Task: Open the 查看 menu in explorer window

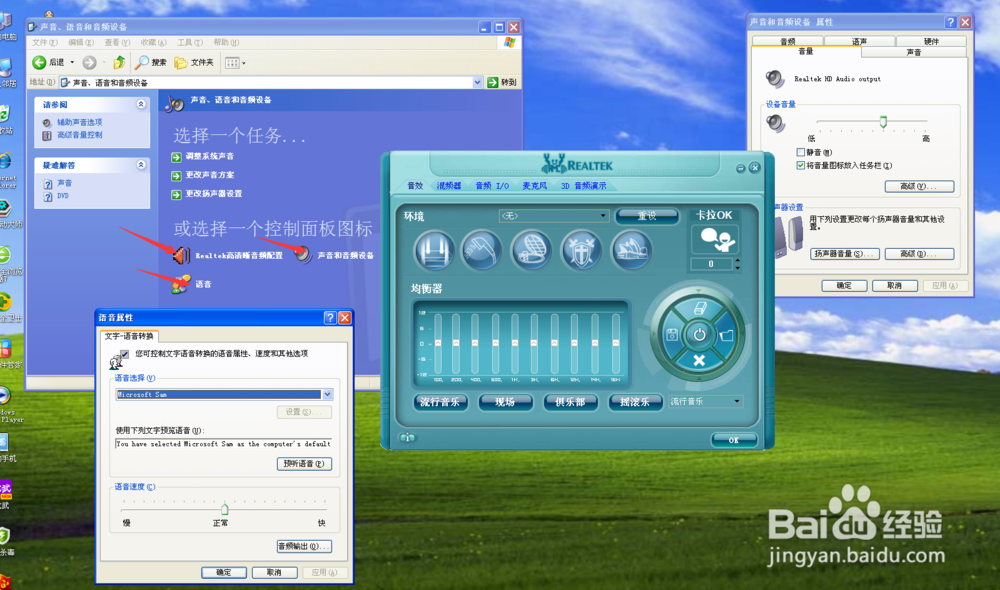Action: pyautogui.click(x=117, y=42)
